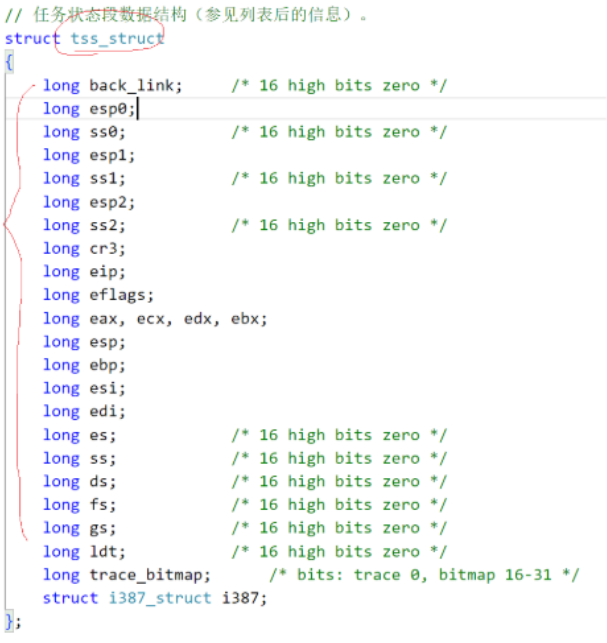Click the closing brace of the struct

pyautogui.click(x=9, y=621)
